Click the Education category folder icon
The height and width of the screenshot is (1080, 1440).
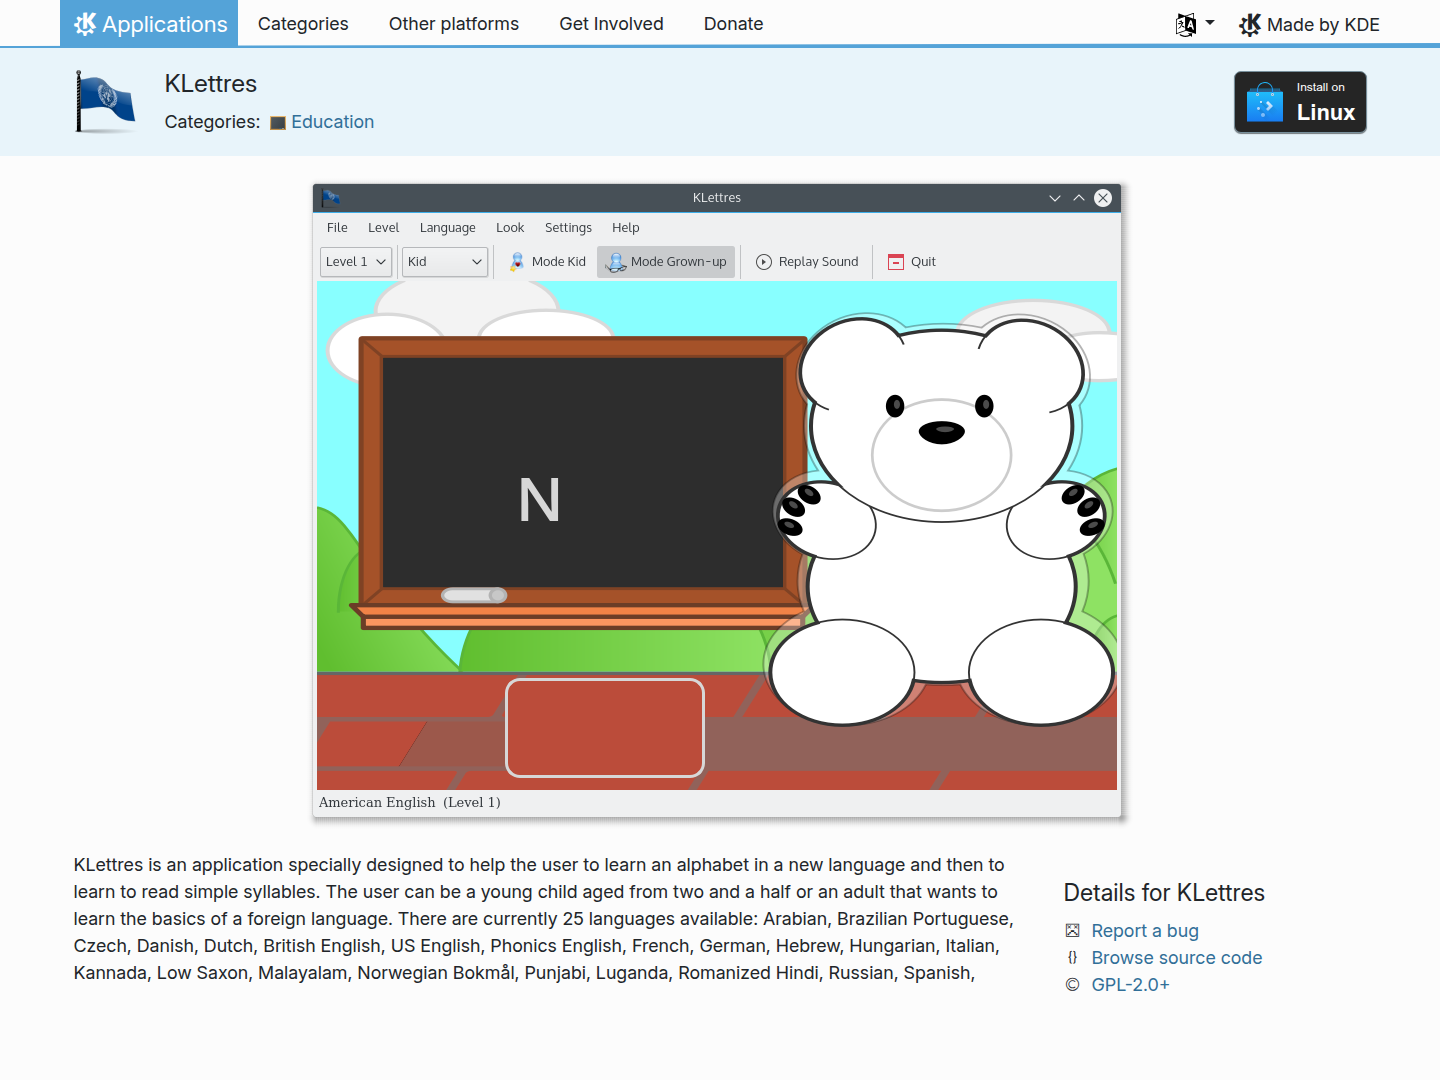pos(278,123)
